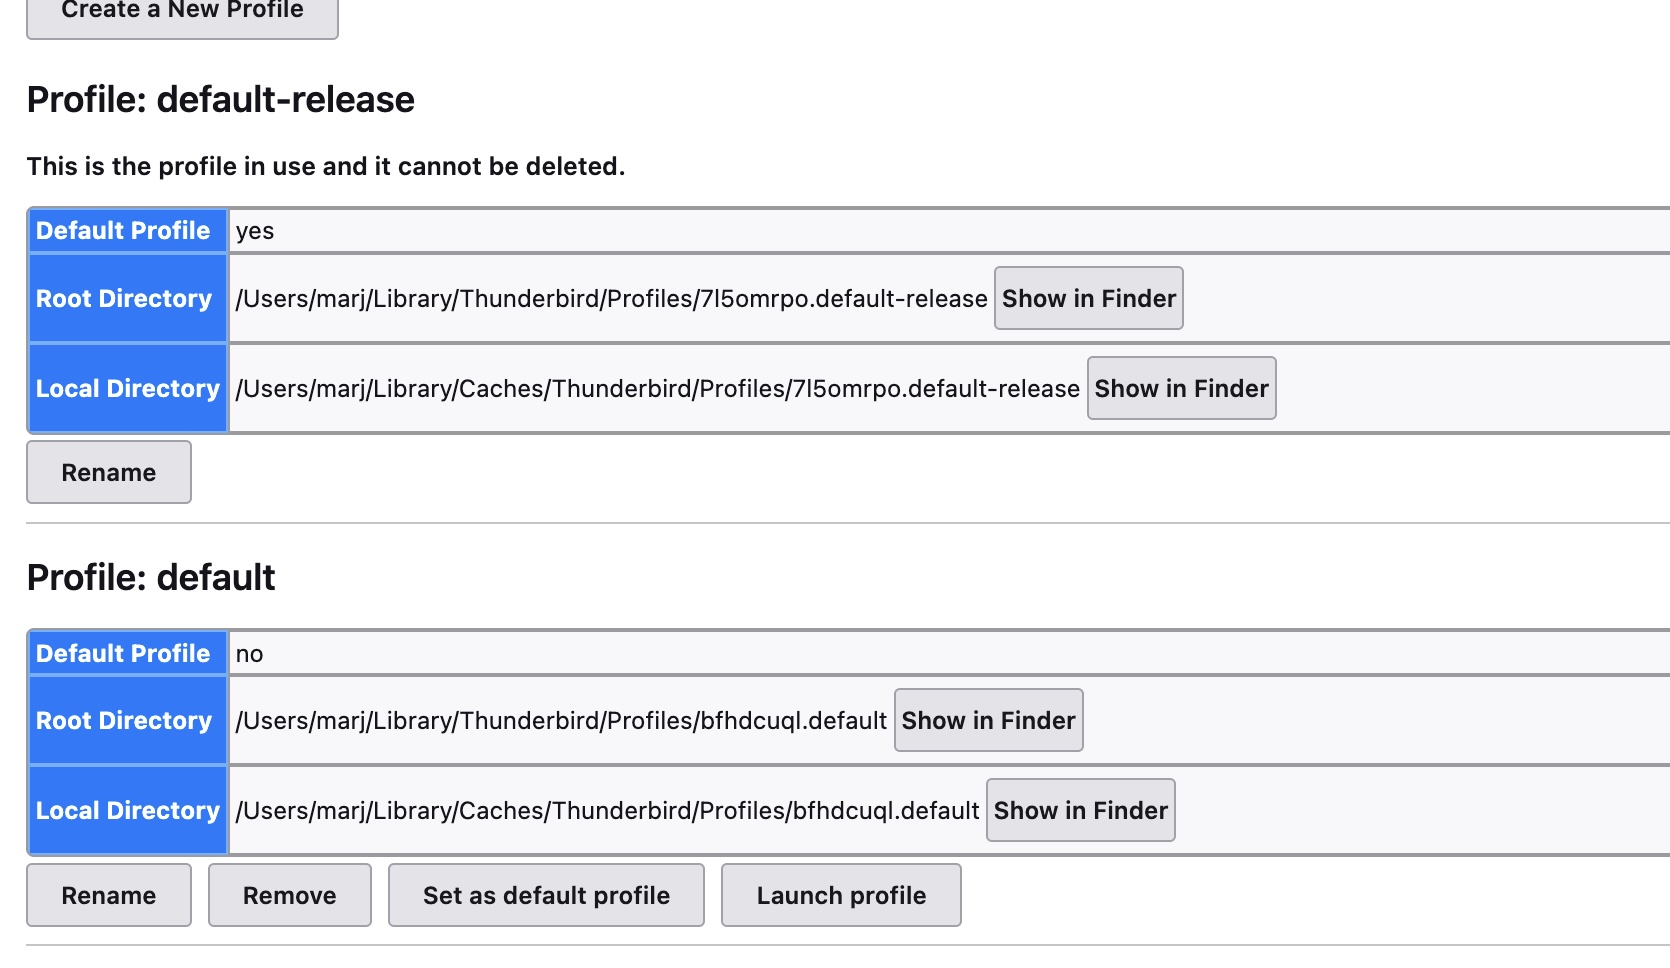The height and width of the screenshot is (968, 1670).
Task: Click the Profile: default-release heading
Action: tap(221, 99)
